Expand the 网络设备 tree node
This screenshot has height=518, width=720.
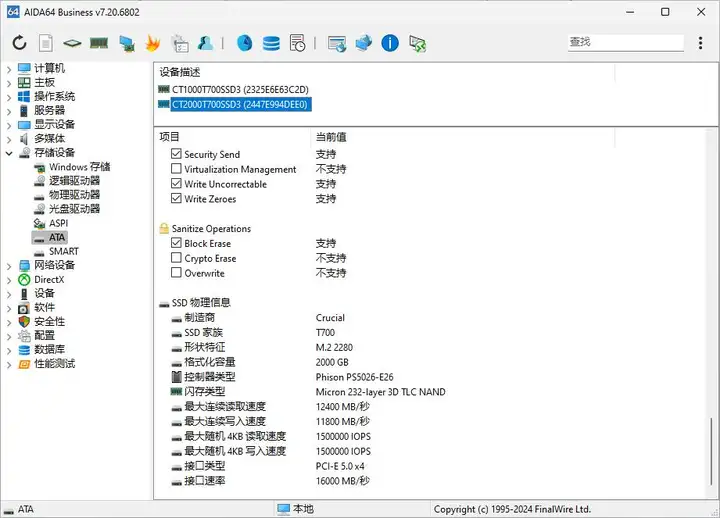9,266
